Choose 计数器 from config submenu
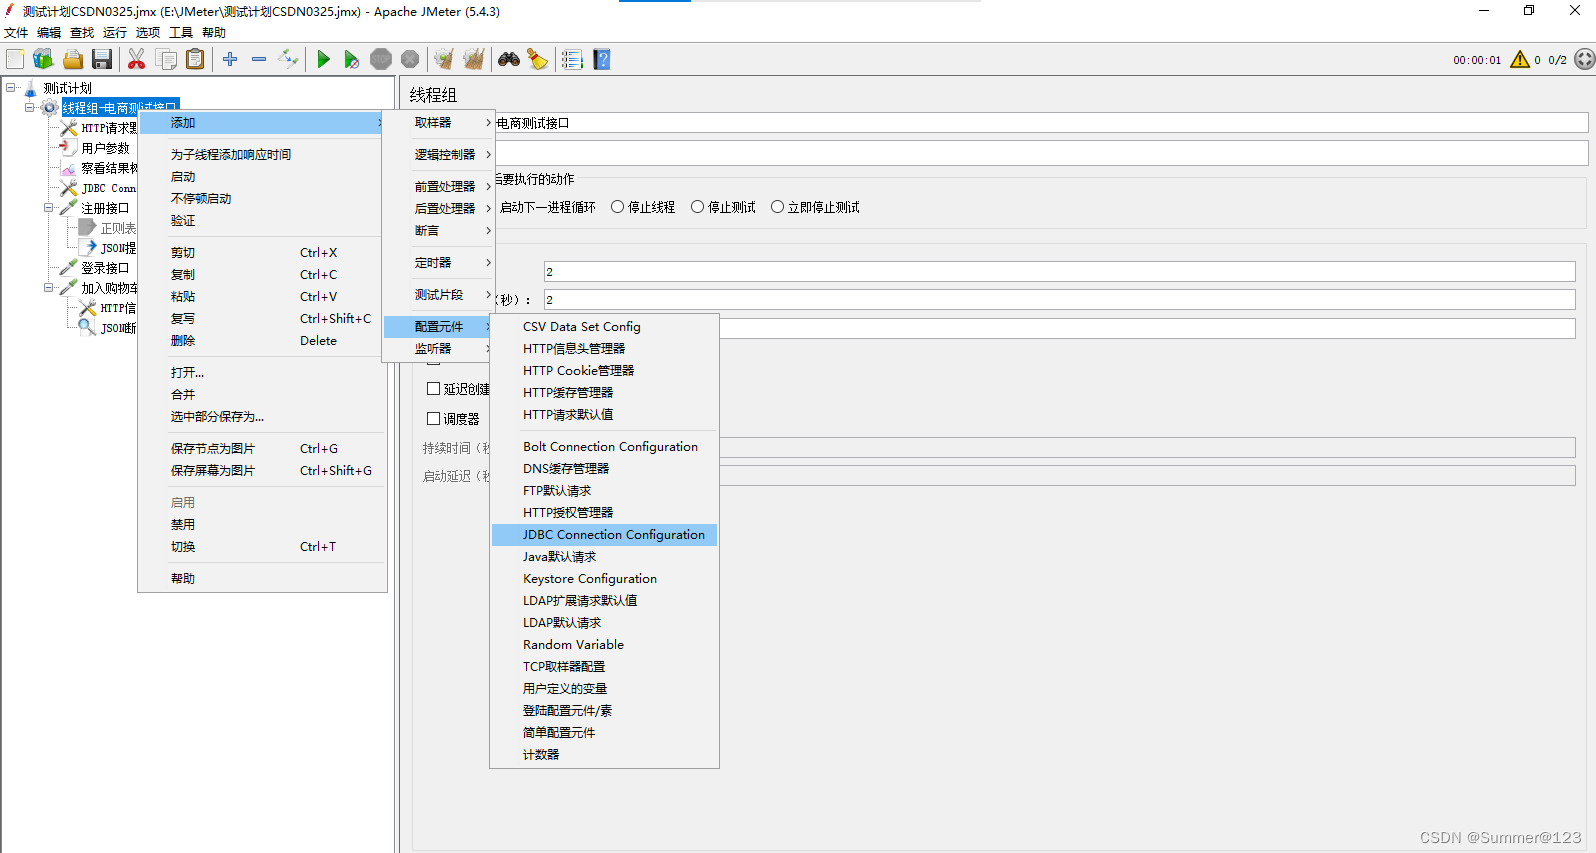This screenshot has height=853, width=1596. tap(604, 755)
